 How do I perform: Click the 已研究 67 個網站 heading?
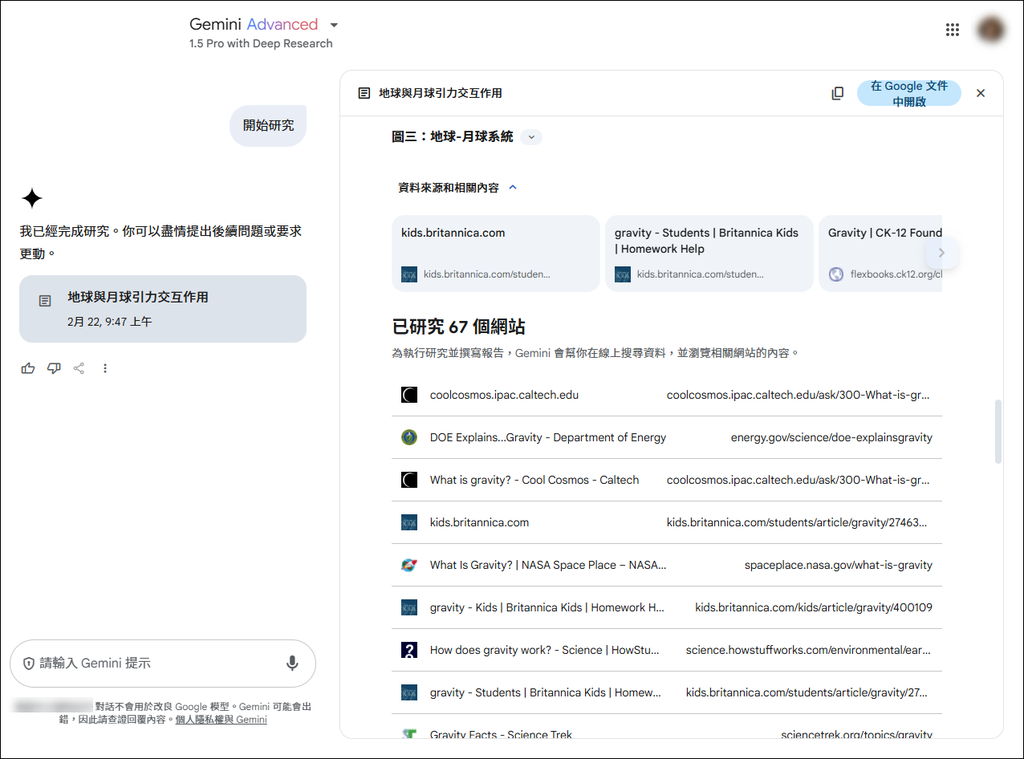[x=458, y=327]
